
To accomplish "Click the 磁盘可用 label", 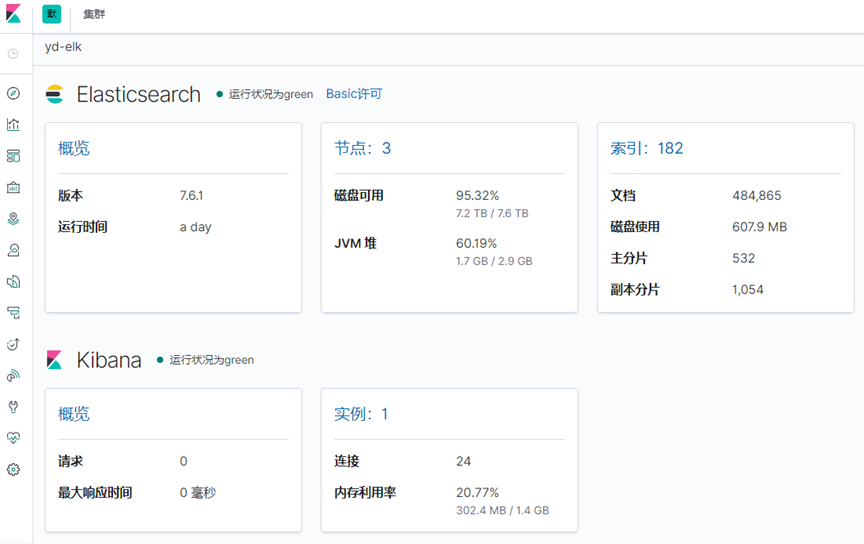I will [x=359, y=196].
